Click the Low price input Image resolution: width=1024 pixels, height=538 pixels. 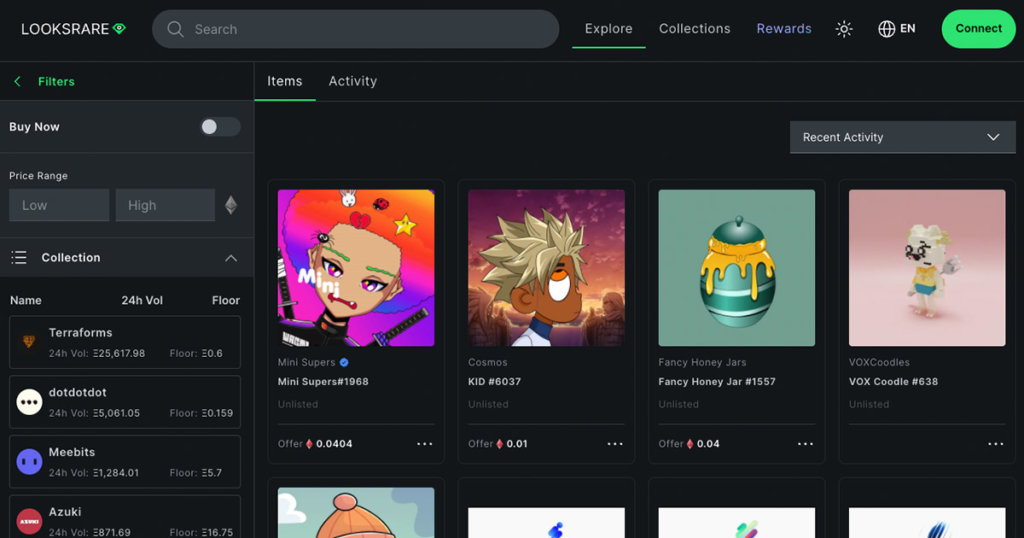pyautogui.click(x=59, y=205)
